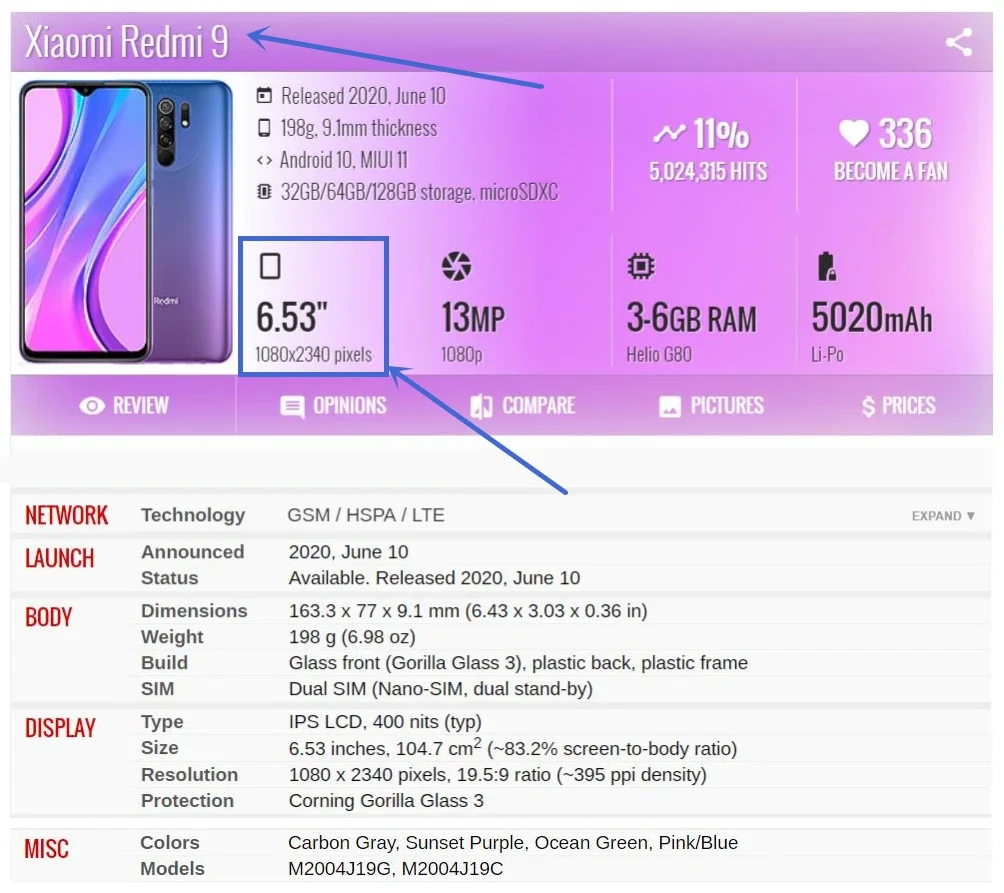
Task: Click the trend graph icon beside 11%
Action: point(669,134)
